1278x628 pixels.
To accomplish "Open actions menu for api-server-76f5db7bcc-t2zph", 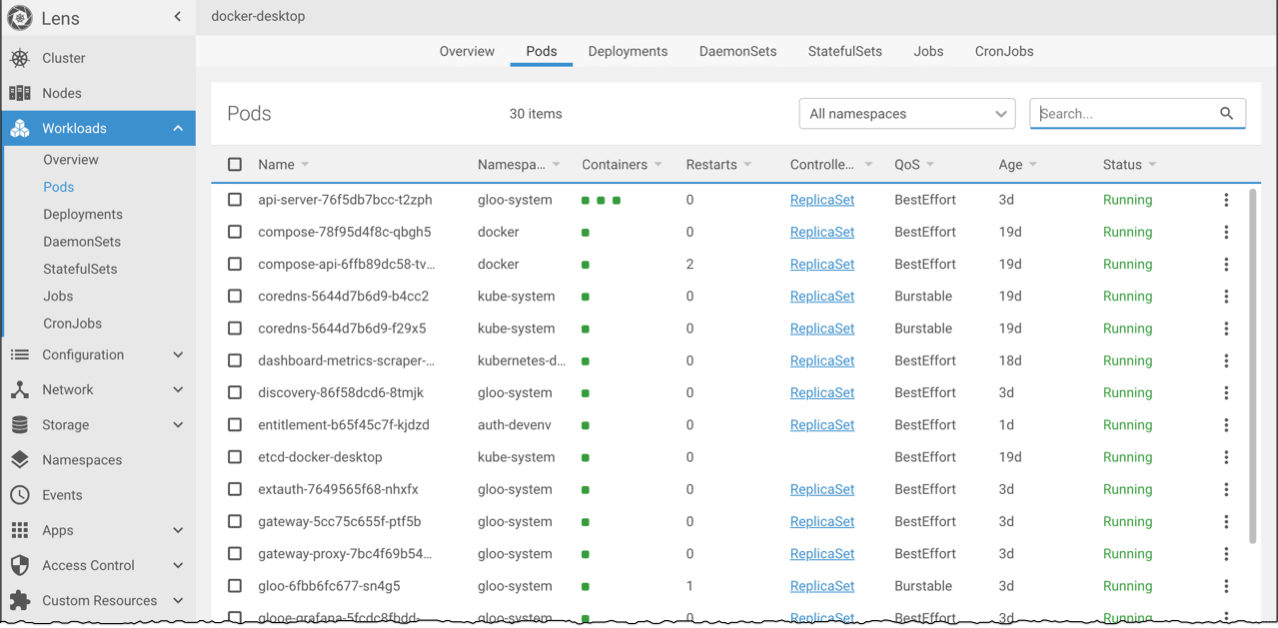I will pos(1226,200).
